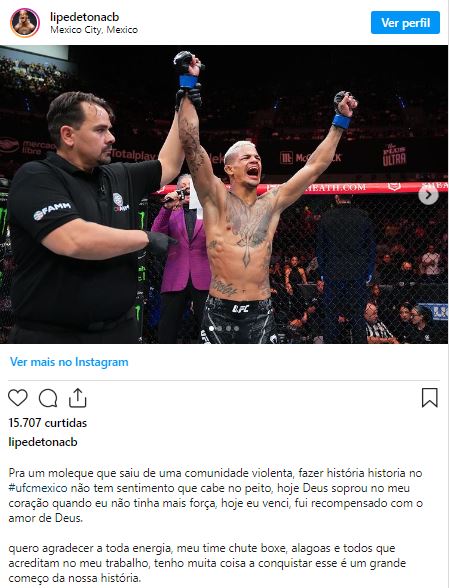Open lipedetonacb username in header
Image resolution: width=450 pixels, height=588 pixels.
(x=84, y=17)
